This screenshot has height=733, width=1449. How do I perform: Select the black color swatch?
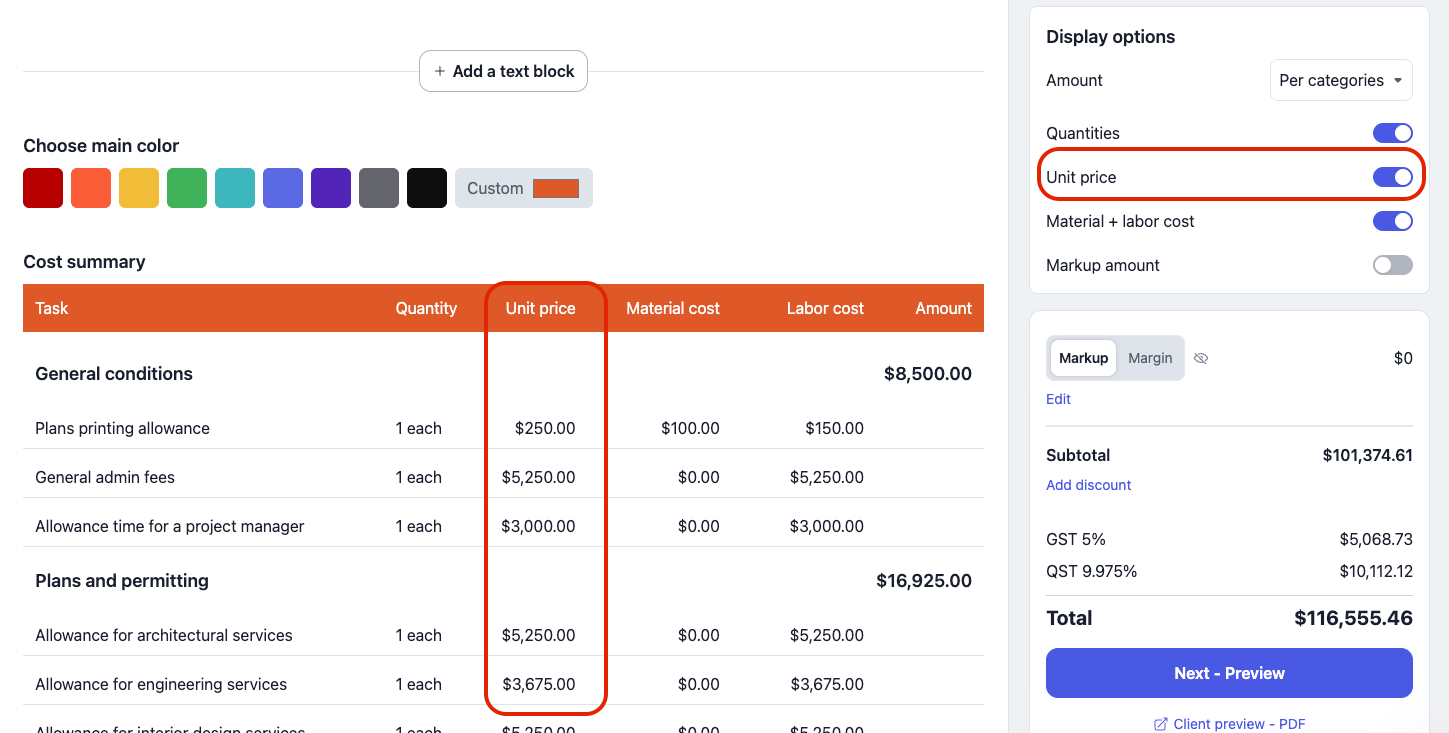[427, 188]
